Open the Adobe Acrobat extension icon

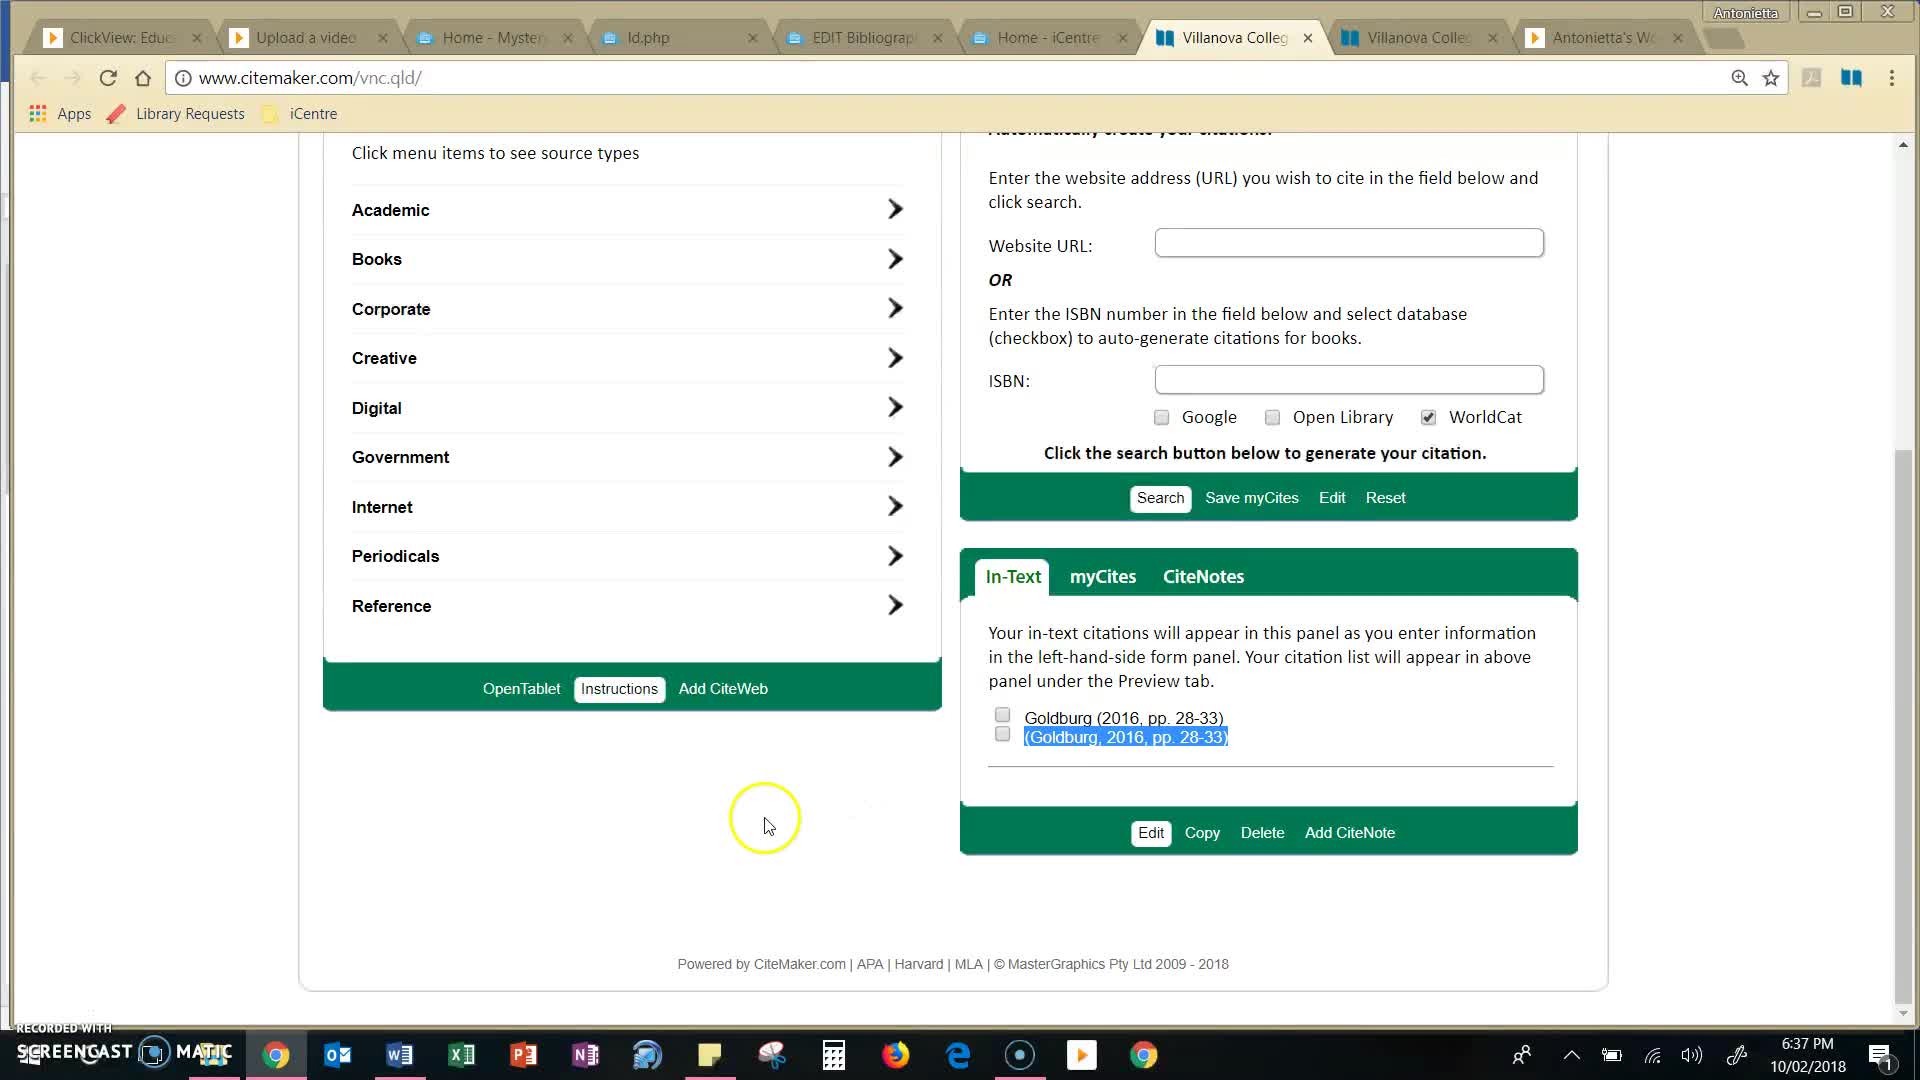point(1811,77)
